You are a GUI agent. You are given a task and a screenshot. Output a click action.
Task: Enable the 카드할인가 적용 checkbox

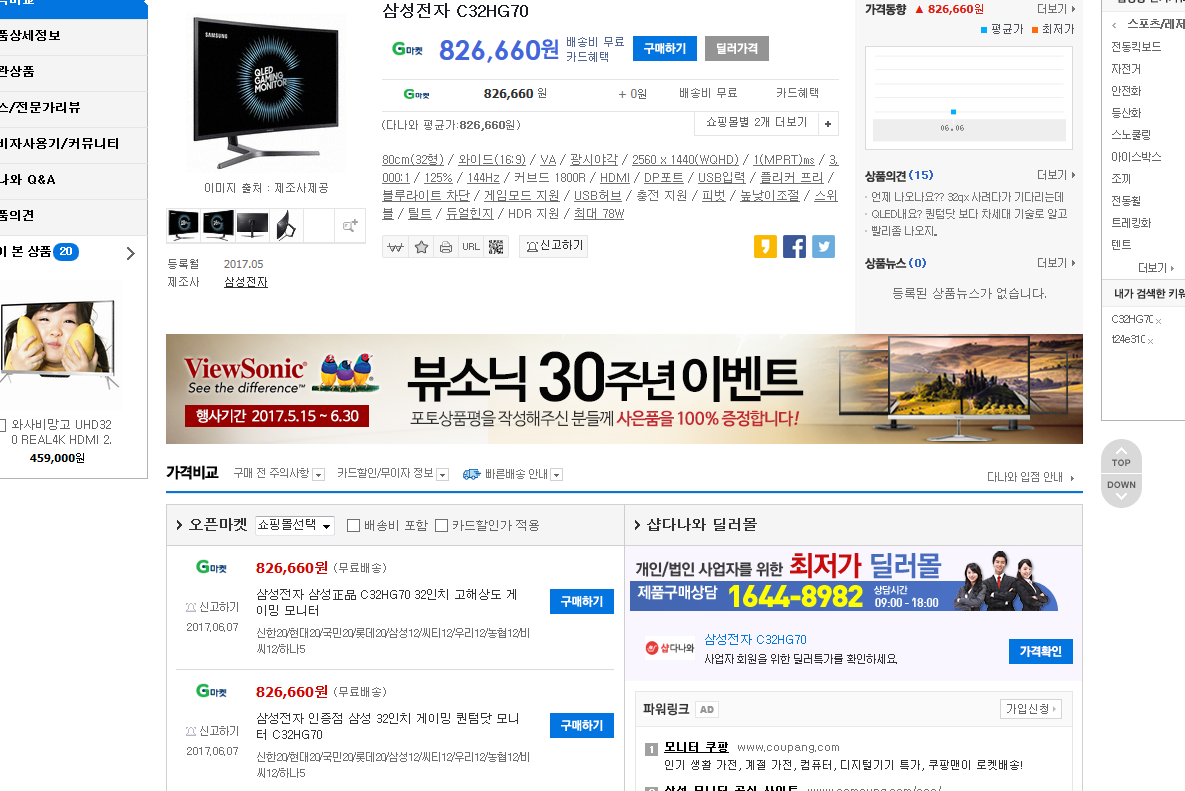pyautogui.click(x=441, y=525)
